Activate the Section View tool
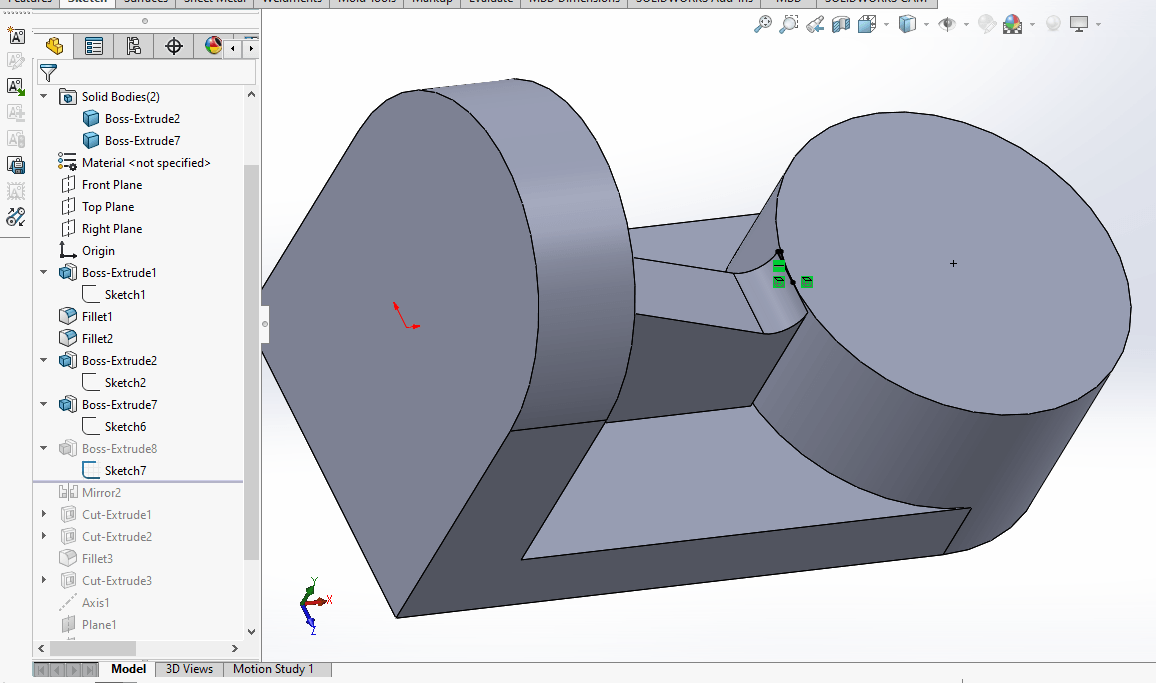Image resolution: width=1156 pixels, height=683 pixels. coord(841,24)
